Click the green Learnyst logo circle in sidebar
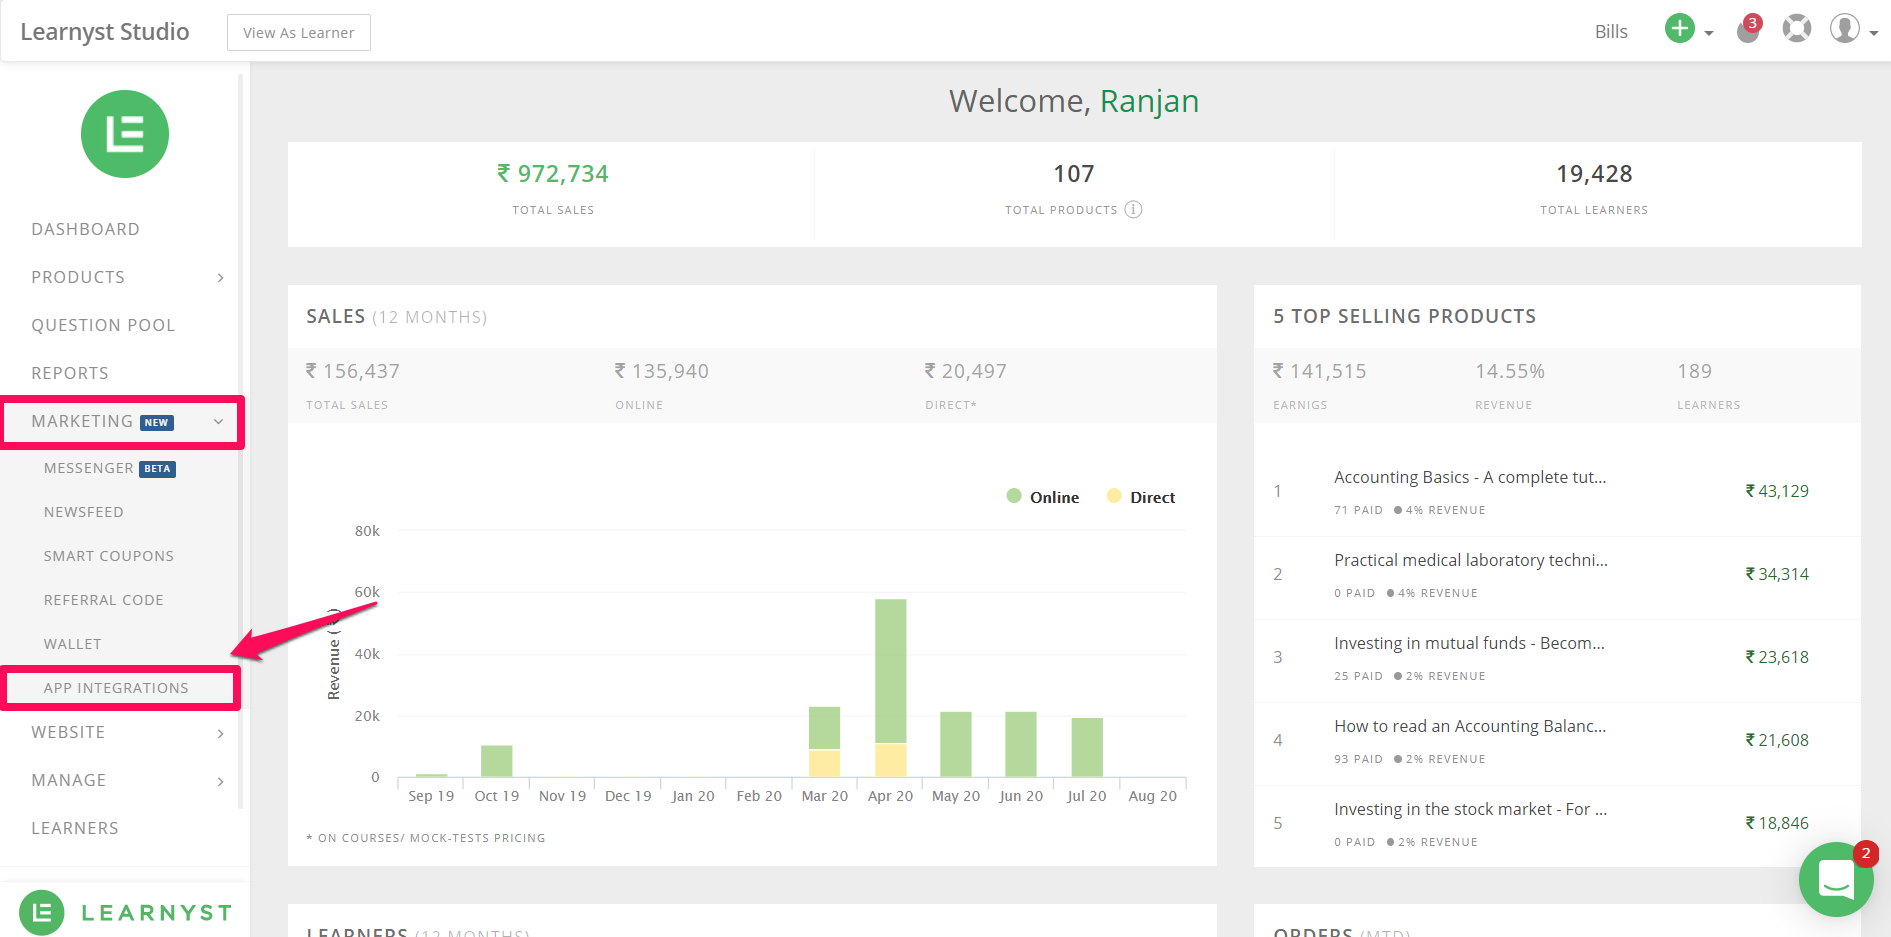This screenshot has width=1891, height=937. 125,134
